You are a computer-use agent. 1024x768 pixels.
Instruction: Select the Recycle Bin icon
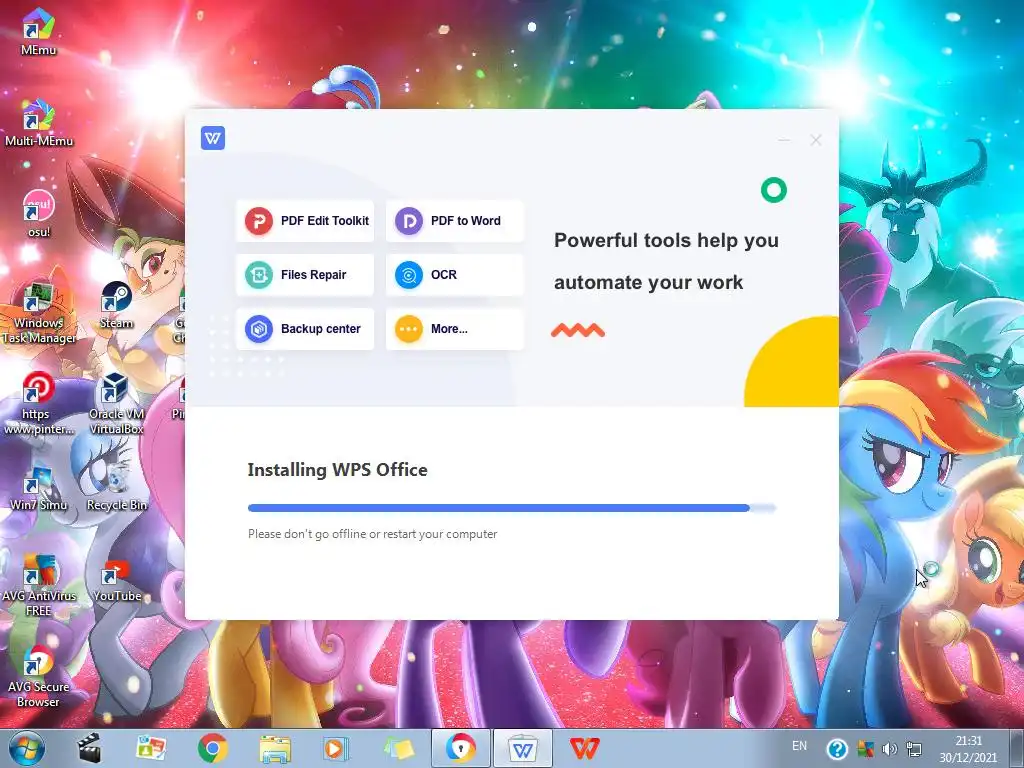click(x=116, y=487)
